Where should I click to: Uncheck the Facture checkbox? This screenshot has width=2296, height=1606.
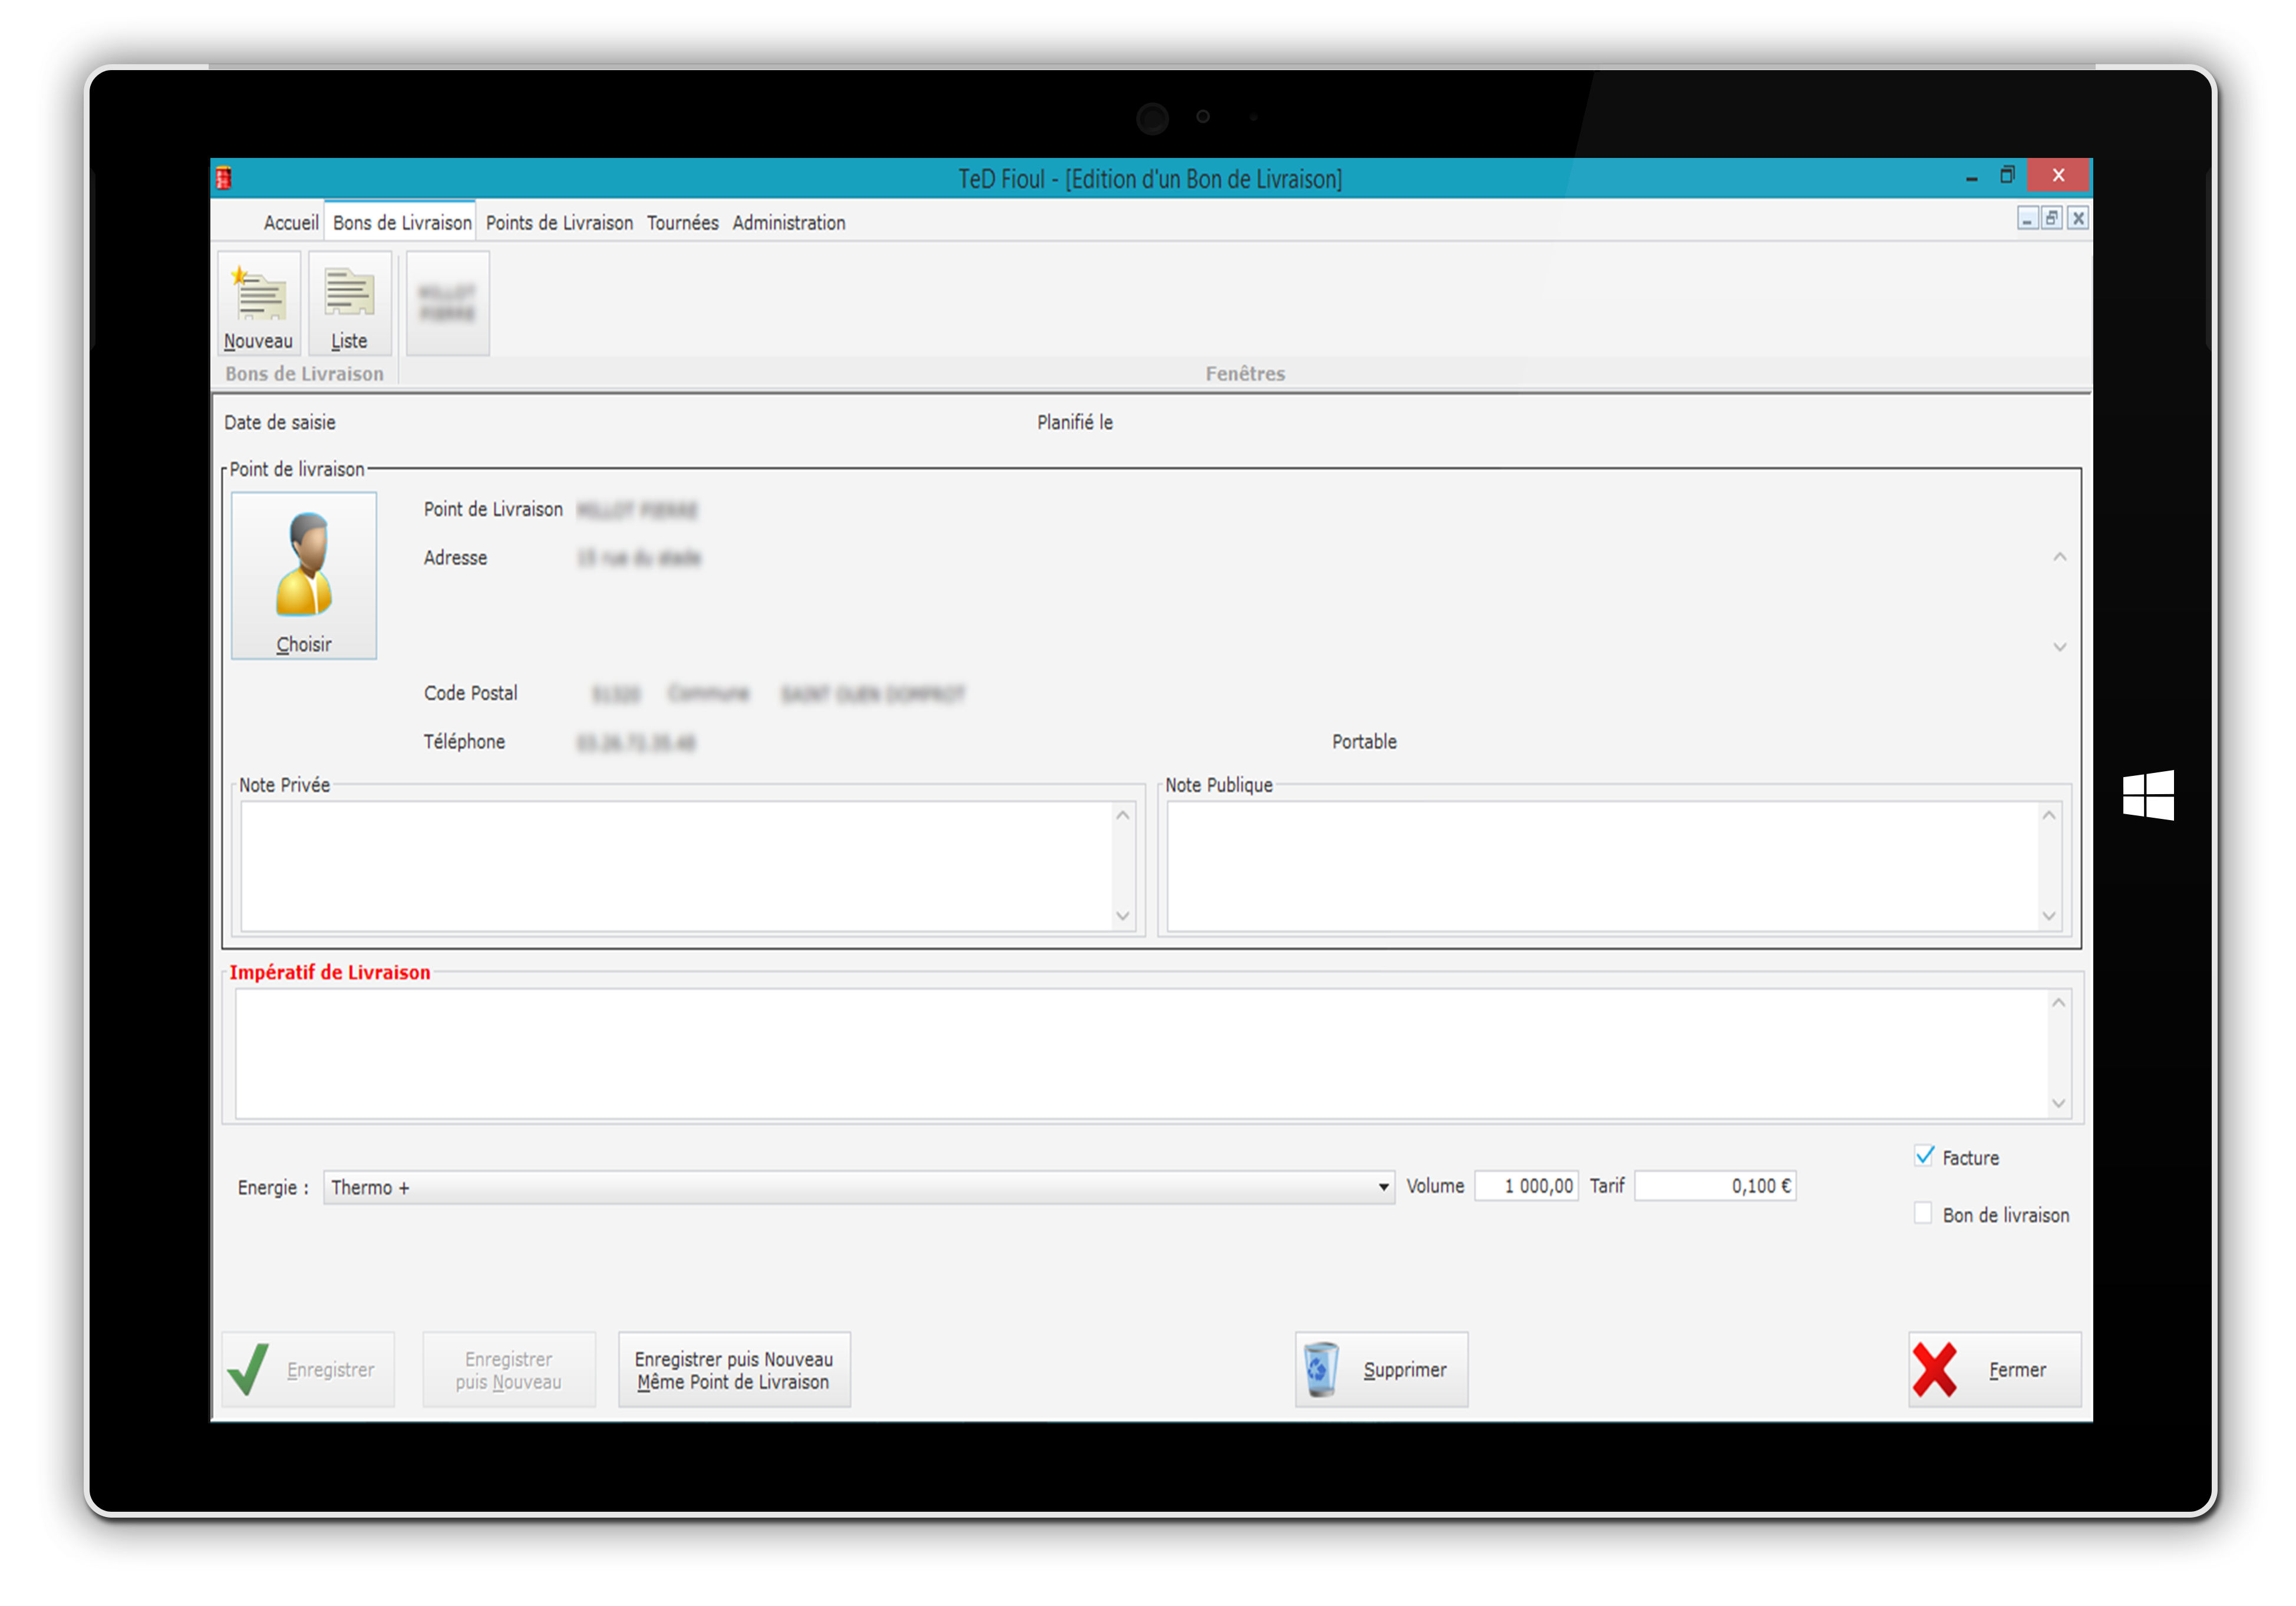coord(1924,1156)
